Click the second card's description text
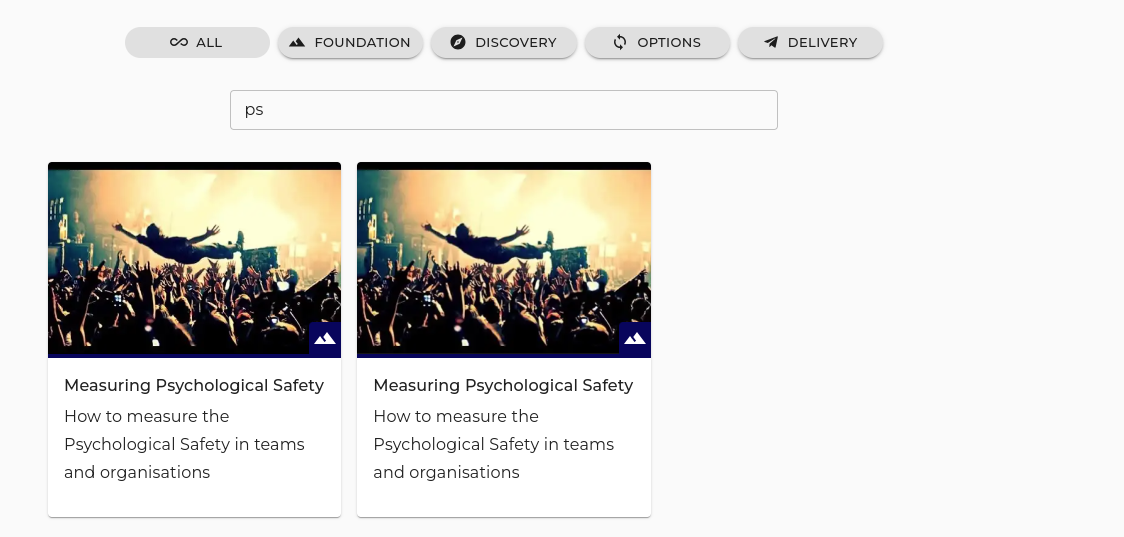Viewport: 1124px width, 537px height. click(x=494, y=444)
